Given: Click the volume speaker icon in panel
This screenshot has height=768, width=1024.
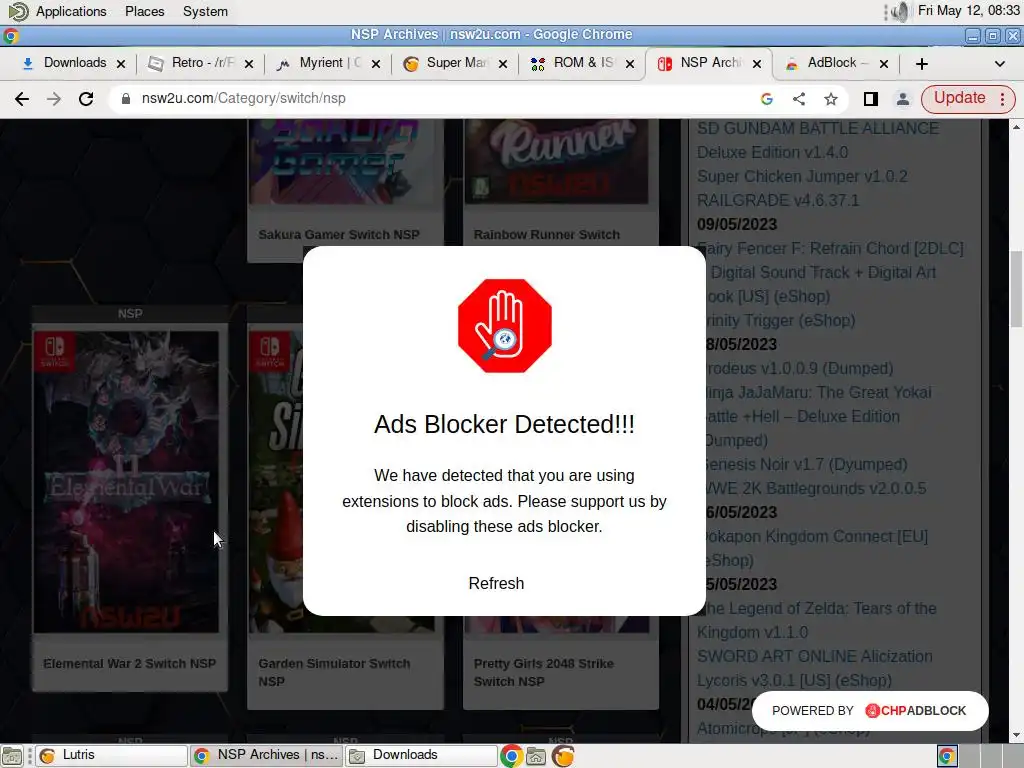Looking at the screenshot, I should click(900, 11).
